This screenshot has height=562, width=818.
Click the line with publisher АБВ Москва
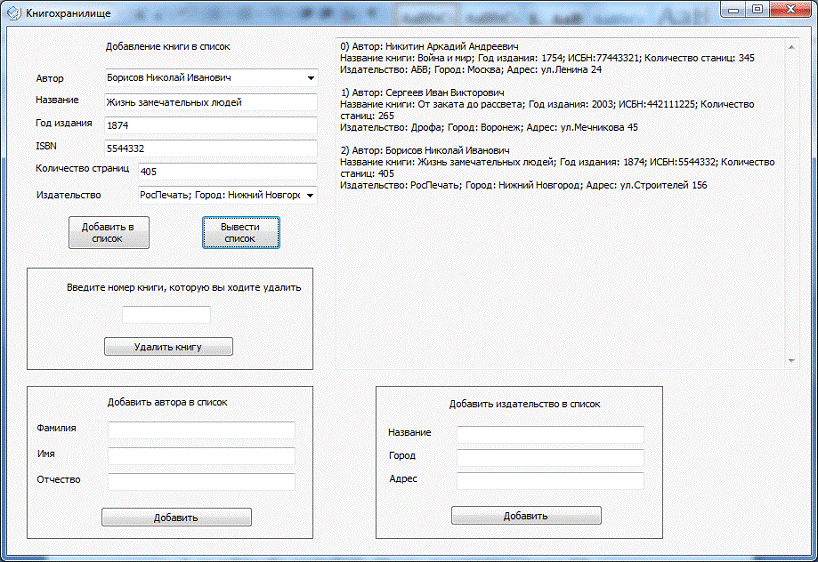coord(471,69)
